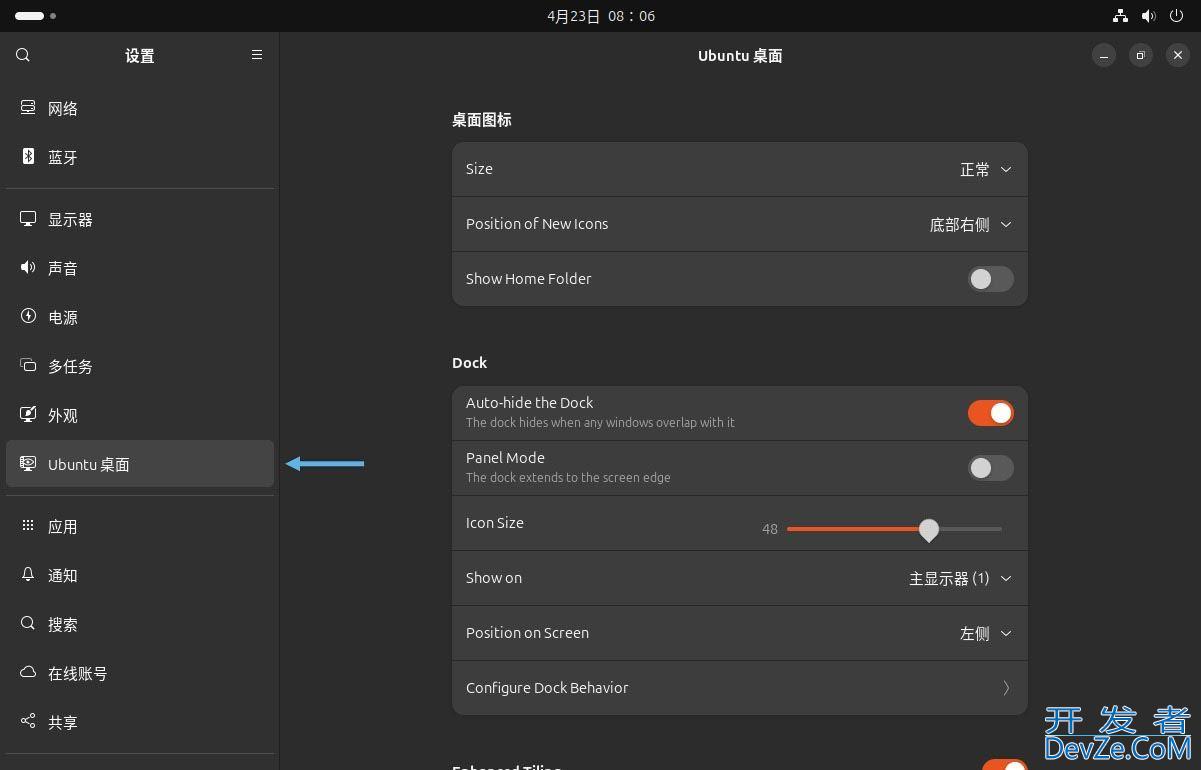Image resolution: width=1201 pixels, height=770 pixels.
Task: Toggle Show Home Folder switch
Action: coord(990,279)
